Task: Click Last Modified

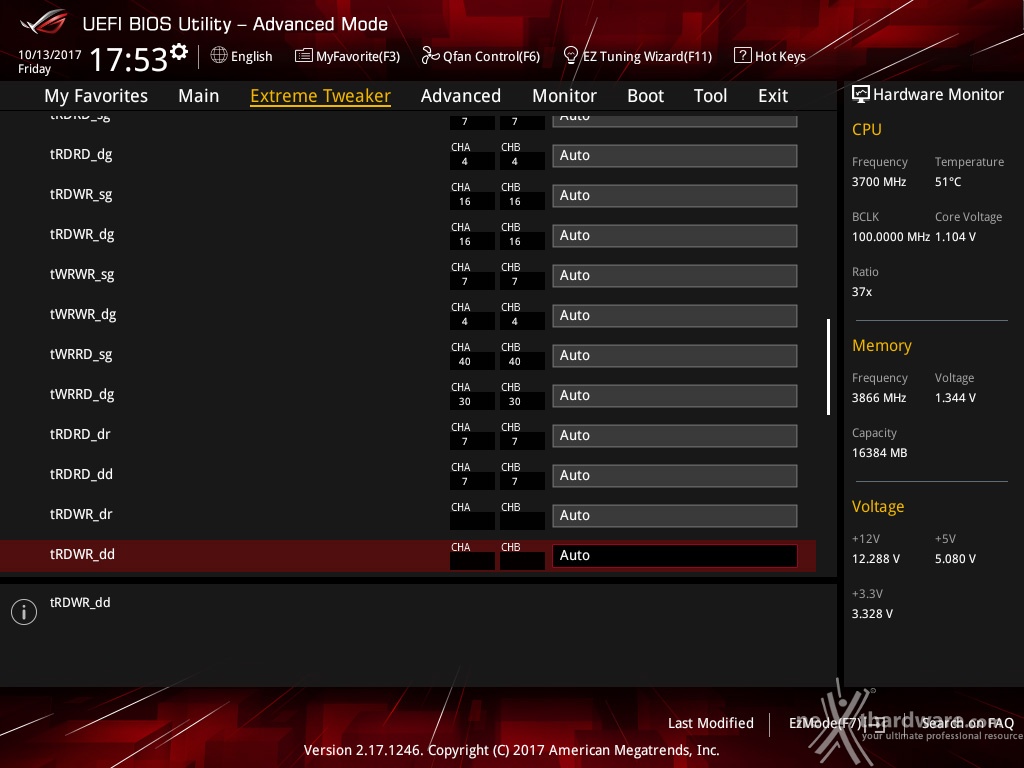Action: point(711,723)
